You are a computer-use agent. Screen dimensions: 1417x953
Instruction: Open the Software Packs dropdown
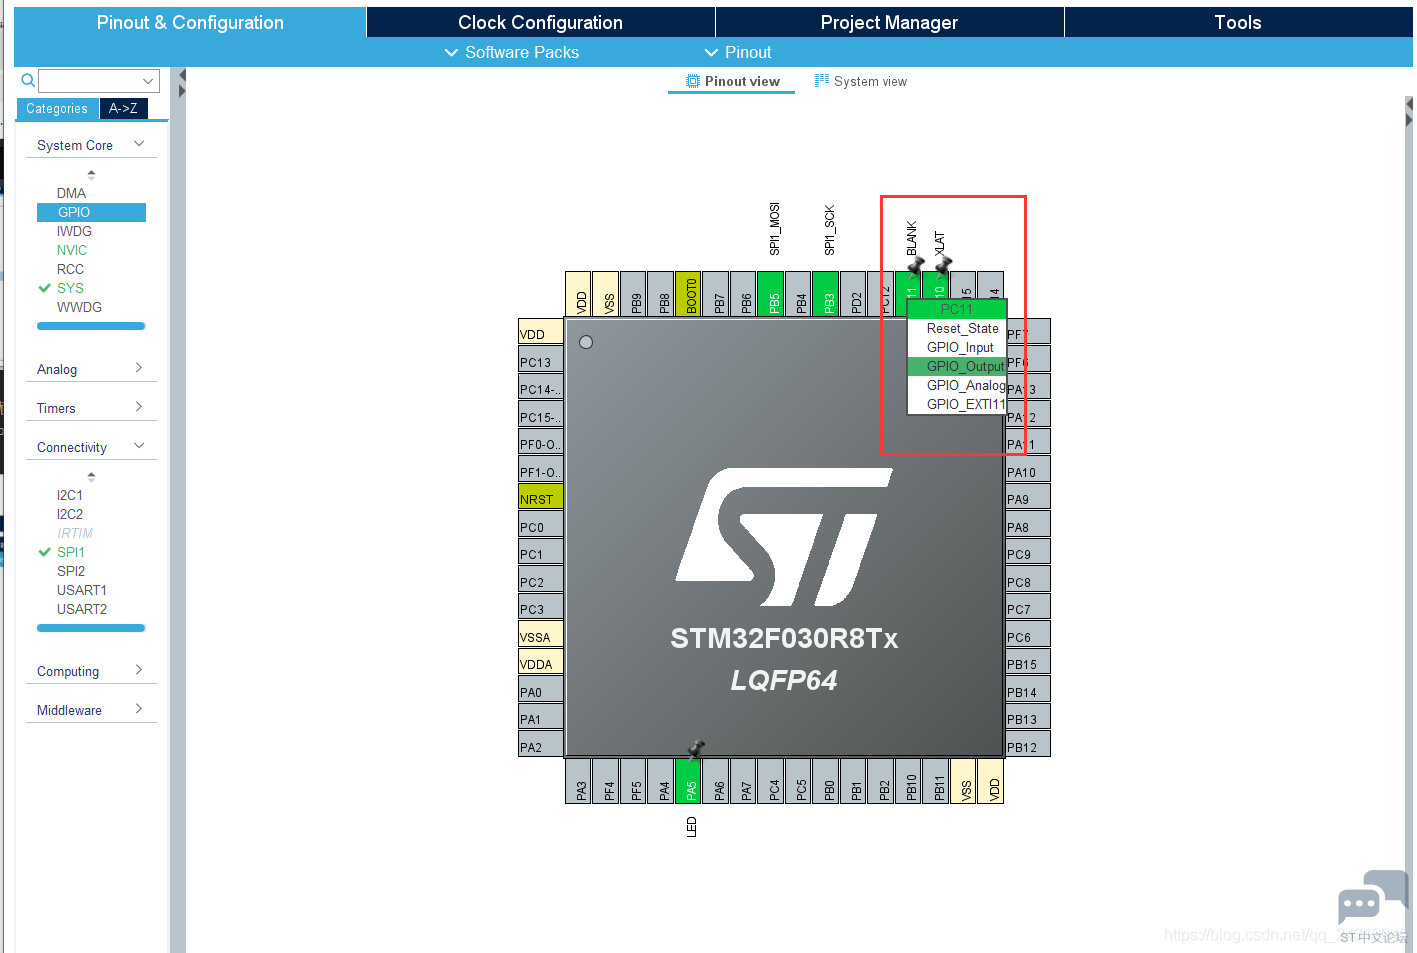[511, 52]
